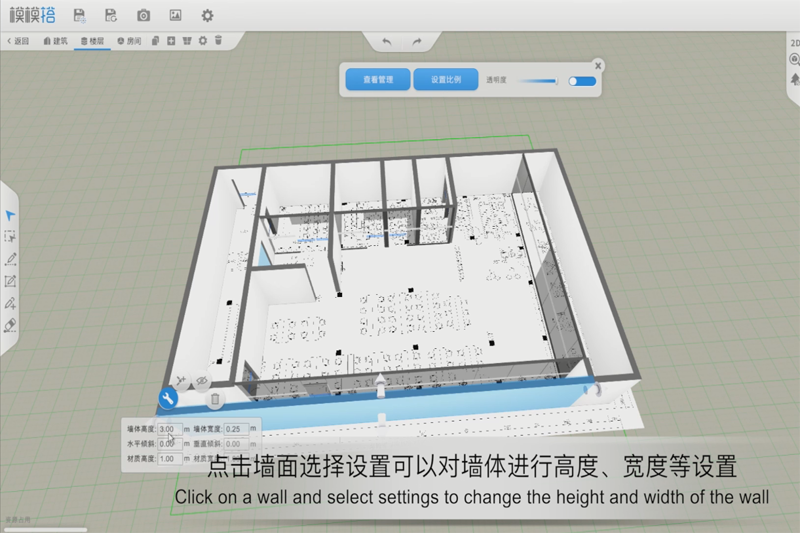Click the 设置比例 button
This screenshot has height=533, width=800.
coord(446,80)
